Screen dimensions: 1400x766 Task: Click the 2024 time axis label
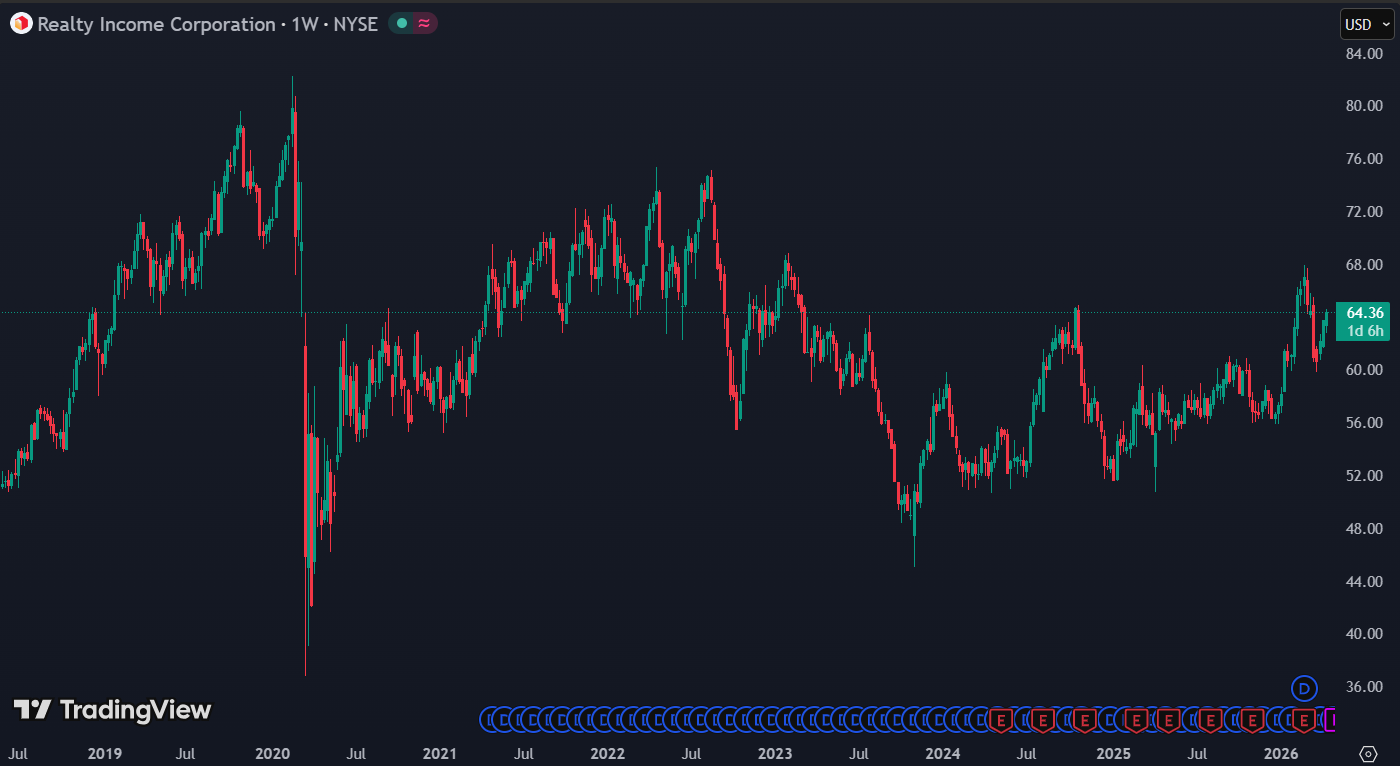tap(943, 753)
